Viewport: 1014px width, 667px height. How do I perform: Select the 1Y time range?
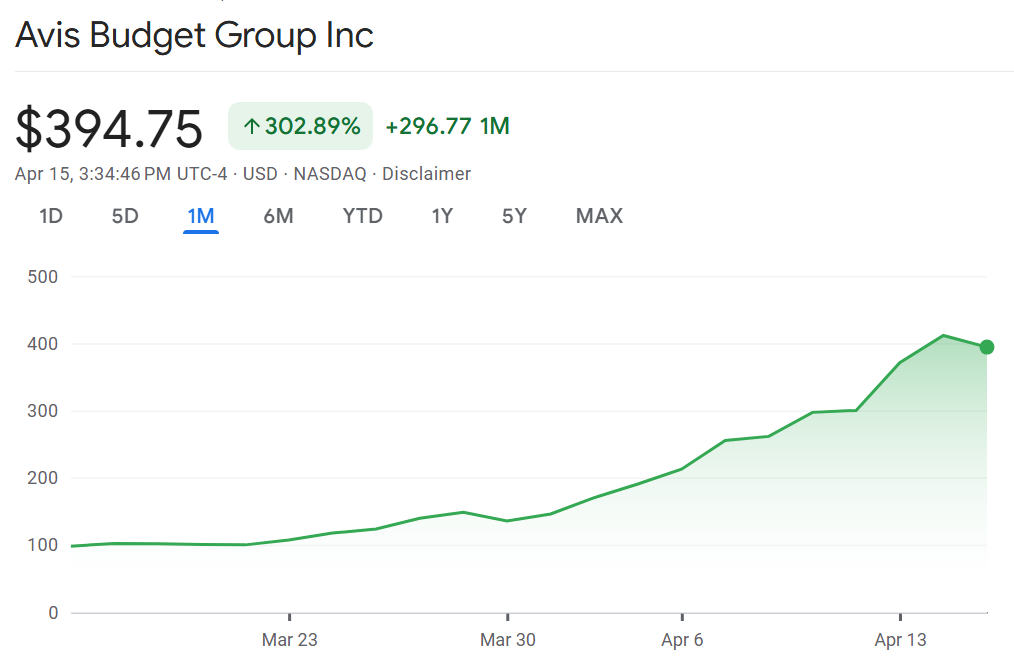(x=442, y=216)
